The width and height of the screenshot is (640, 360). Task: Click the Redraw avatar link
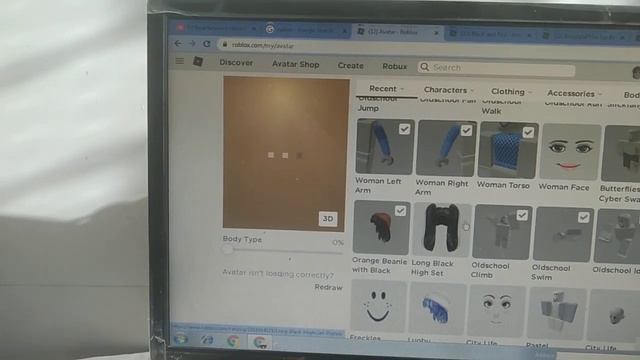pos(329,287)
